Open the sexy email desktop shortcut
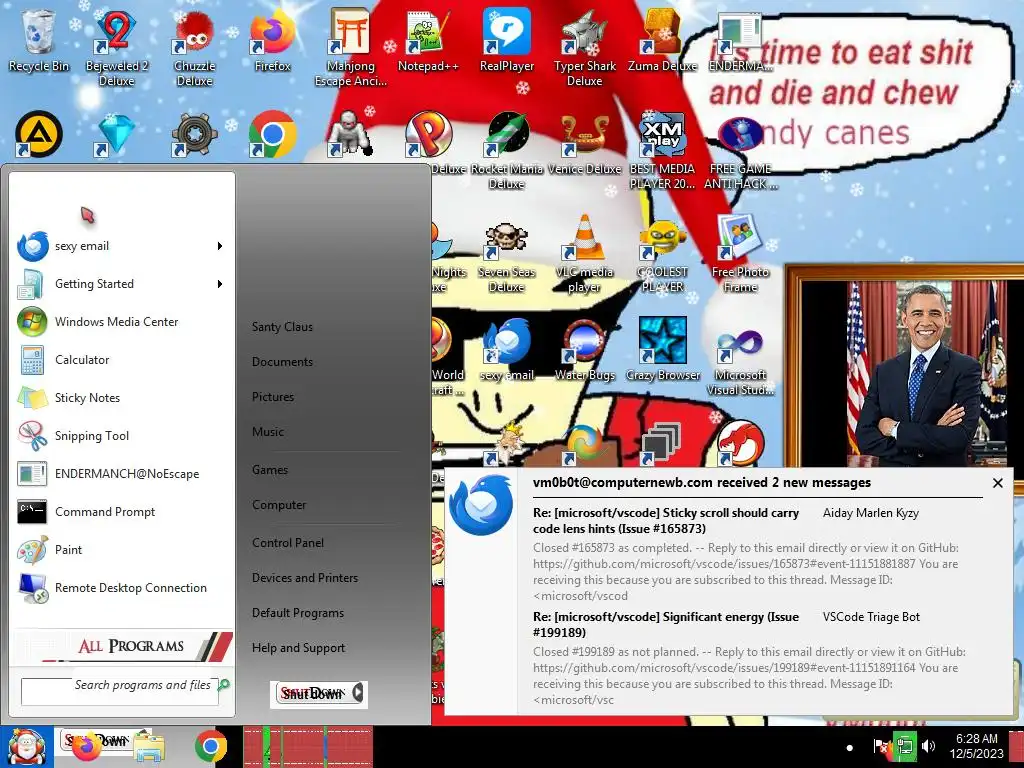The width and height of the screenshot is (1024, 768). coord(507,351)
